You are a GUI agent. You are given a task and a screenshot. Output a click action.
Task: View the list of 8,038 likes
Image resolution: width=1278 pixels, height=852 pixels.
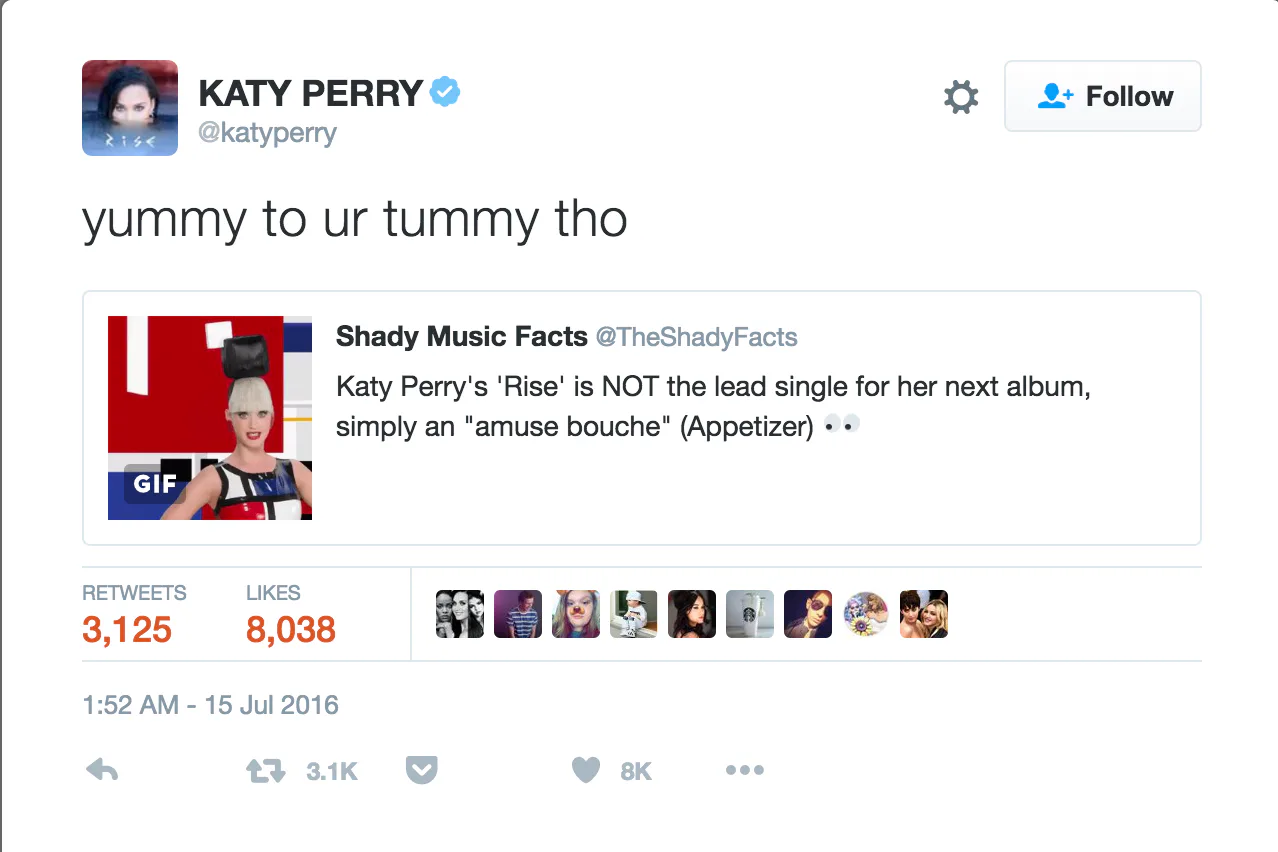290,630
